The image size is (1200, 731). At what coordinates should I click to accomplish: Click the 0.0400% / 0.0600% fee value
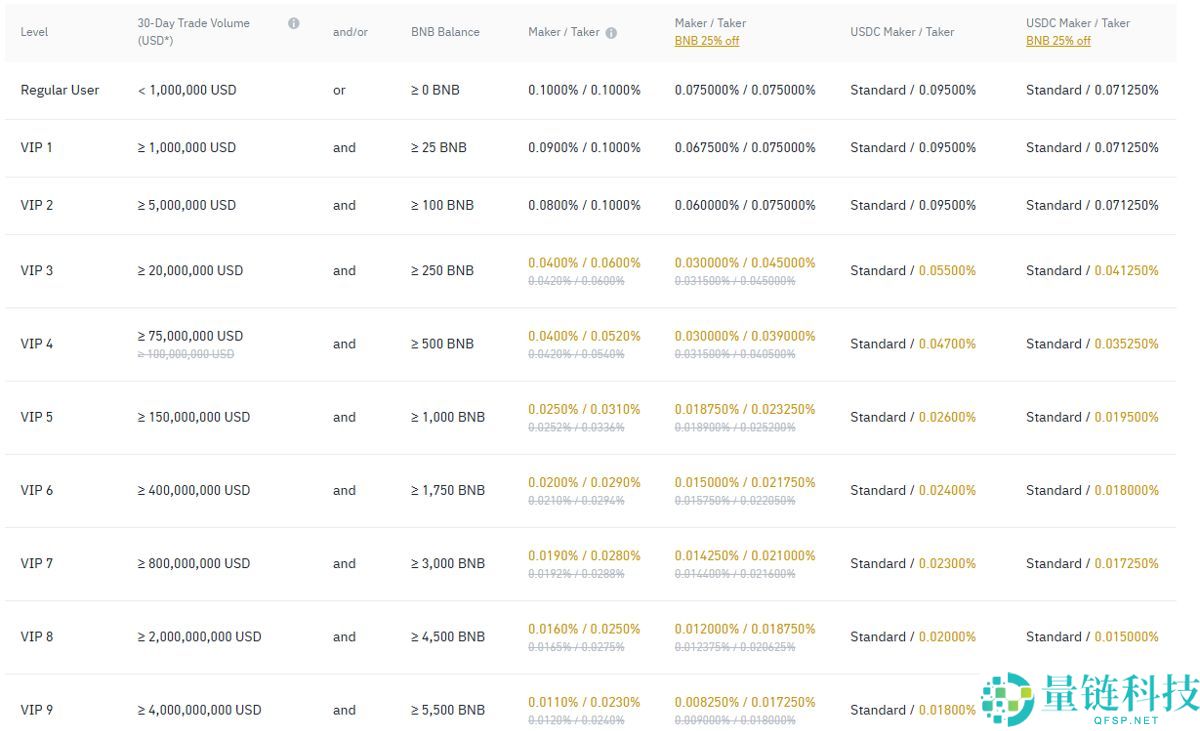coord(585,263)
